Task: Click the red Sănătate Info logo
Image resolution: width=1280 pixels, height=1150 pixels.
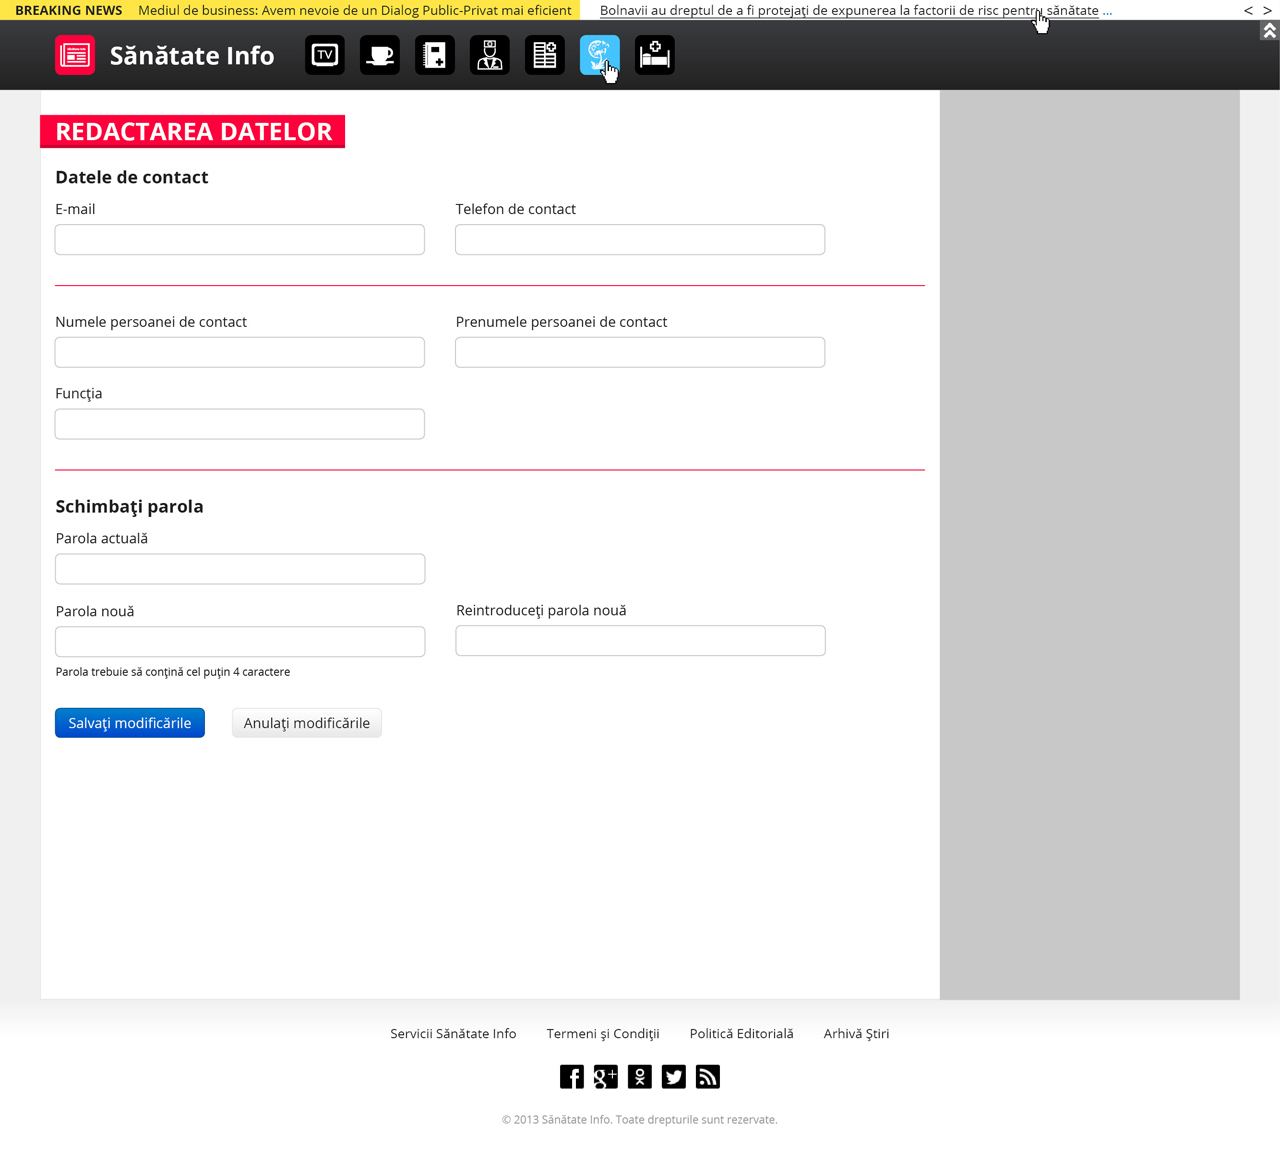Action: tap(75, 55)
